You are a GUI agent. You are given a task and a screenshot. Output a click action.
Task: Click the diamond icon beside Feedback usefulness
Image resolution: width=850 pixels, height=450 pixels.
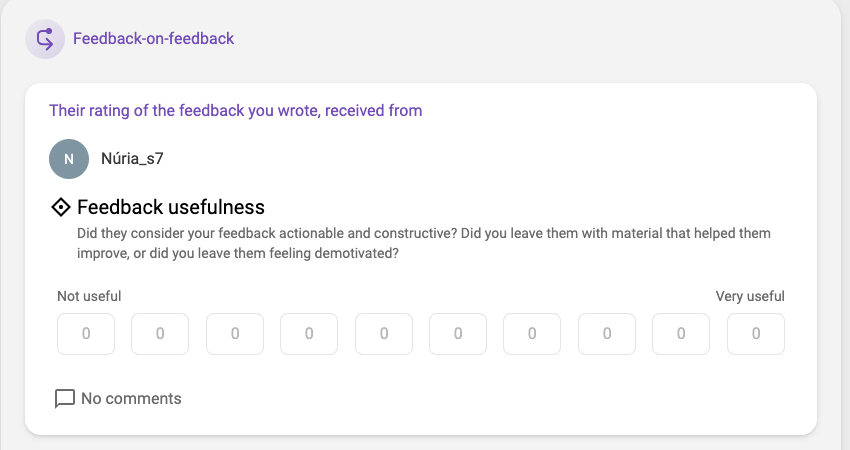coord(61,207)
